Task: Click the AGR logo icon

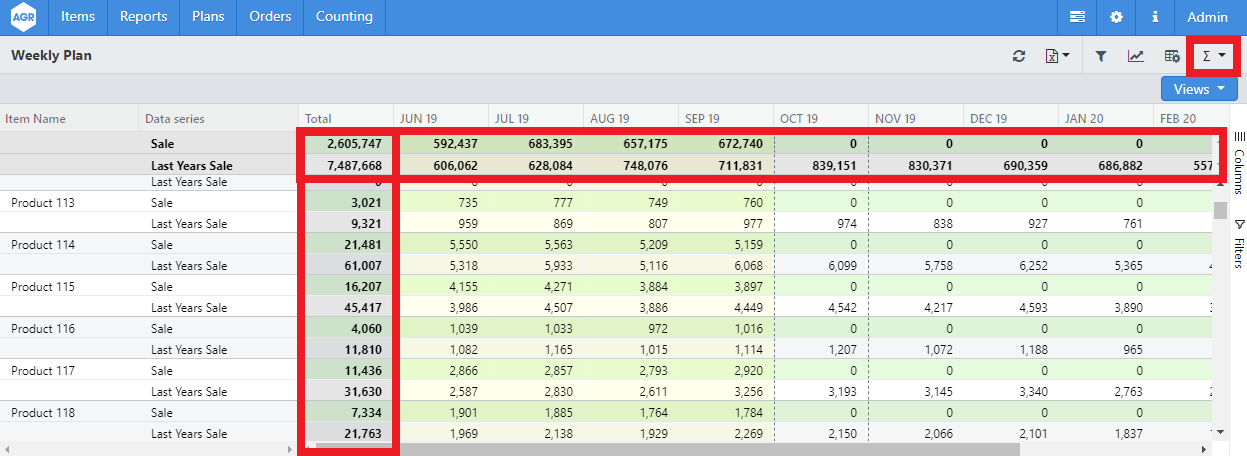Action: (24, 17)
